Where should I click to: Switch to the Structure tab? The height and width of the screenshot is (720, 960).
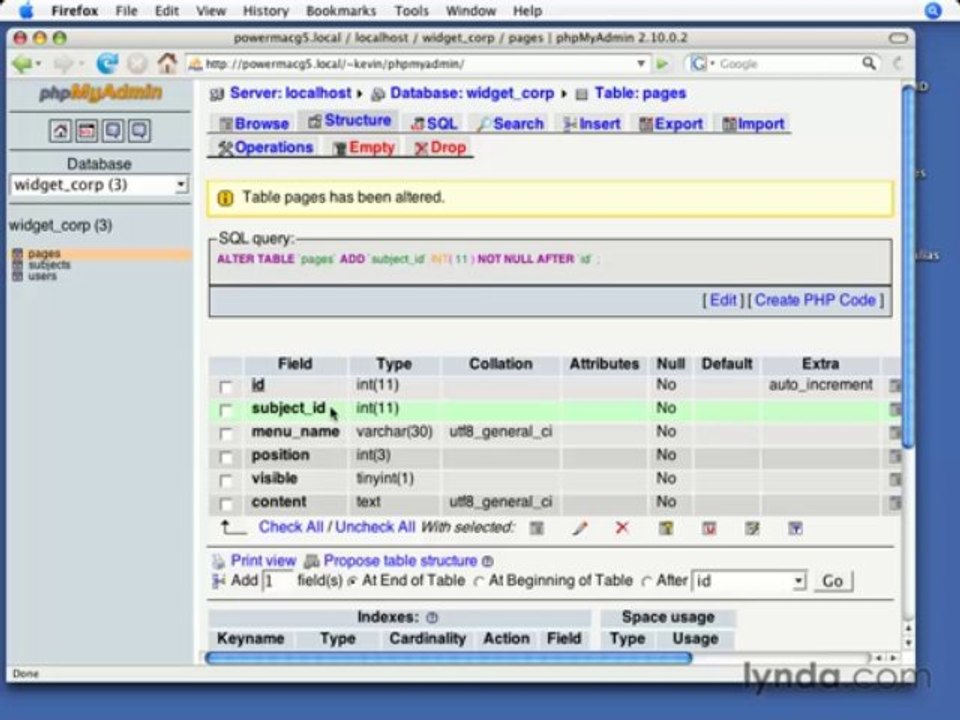click(x=349, y=121)
